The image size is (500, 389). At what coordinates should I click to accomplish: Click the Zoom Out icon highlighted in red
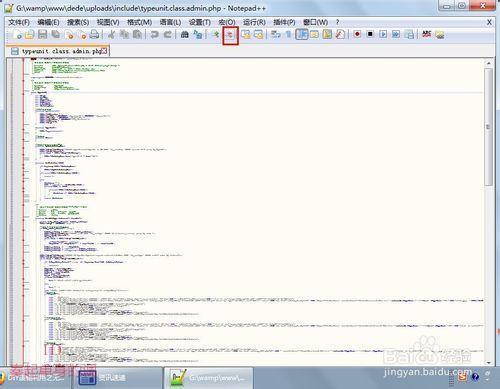[x=230, y=35]
